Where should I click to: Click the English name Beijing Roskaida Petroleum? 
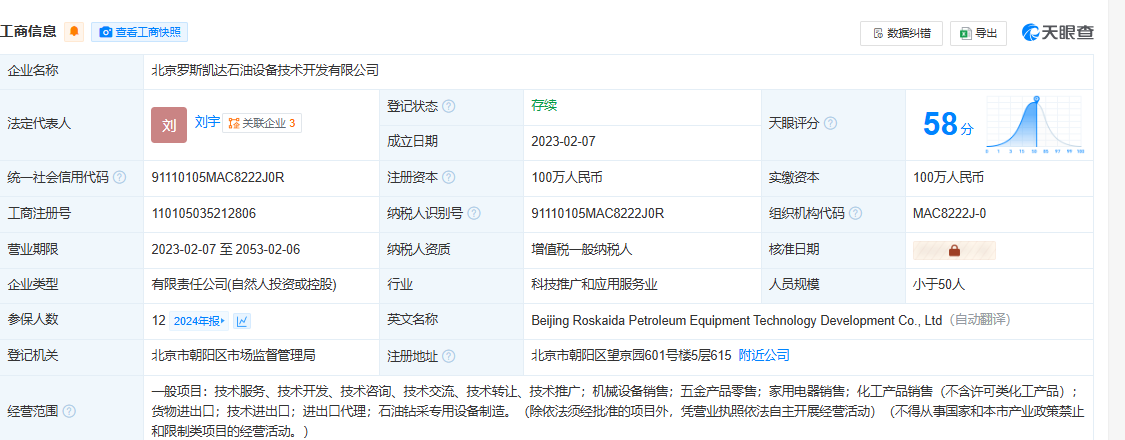737,320
